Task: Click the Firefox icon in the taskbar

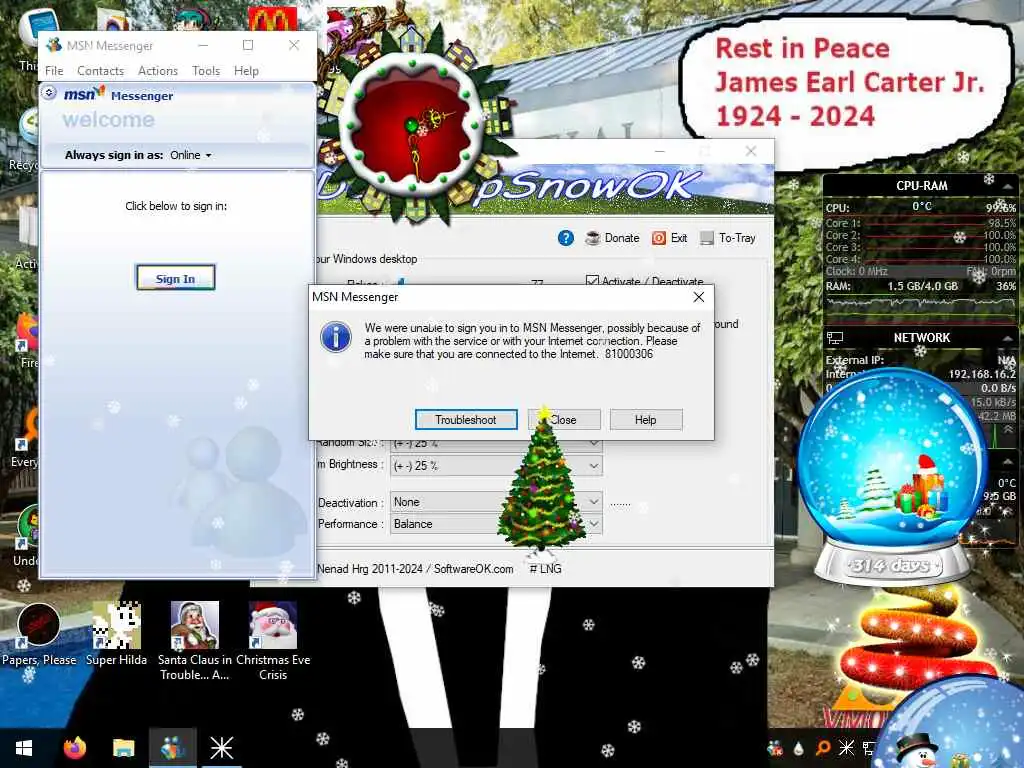Action: tap(74, 748)
